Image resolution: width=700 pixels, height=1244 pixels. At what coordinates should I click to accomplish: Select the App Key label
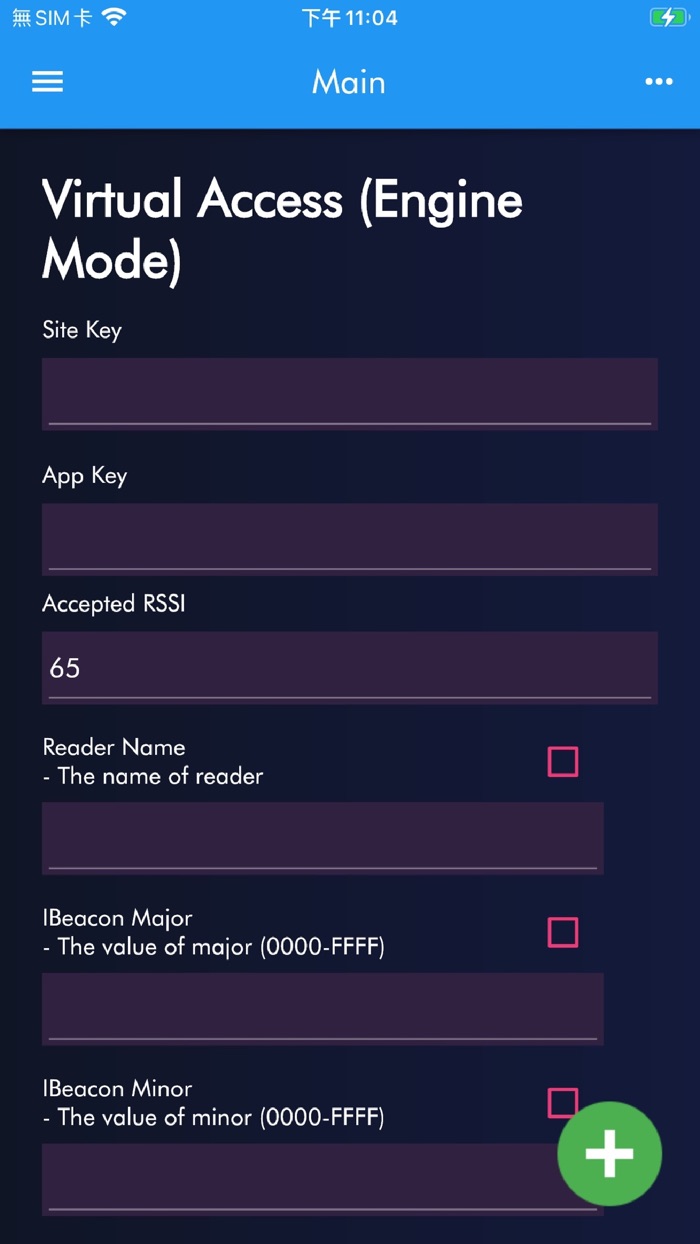coord(84,475)
